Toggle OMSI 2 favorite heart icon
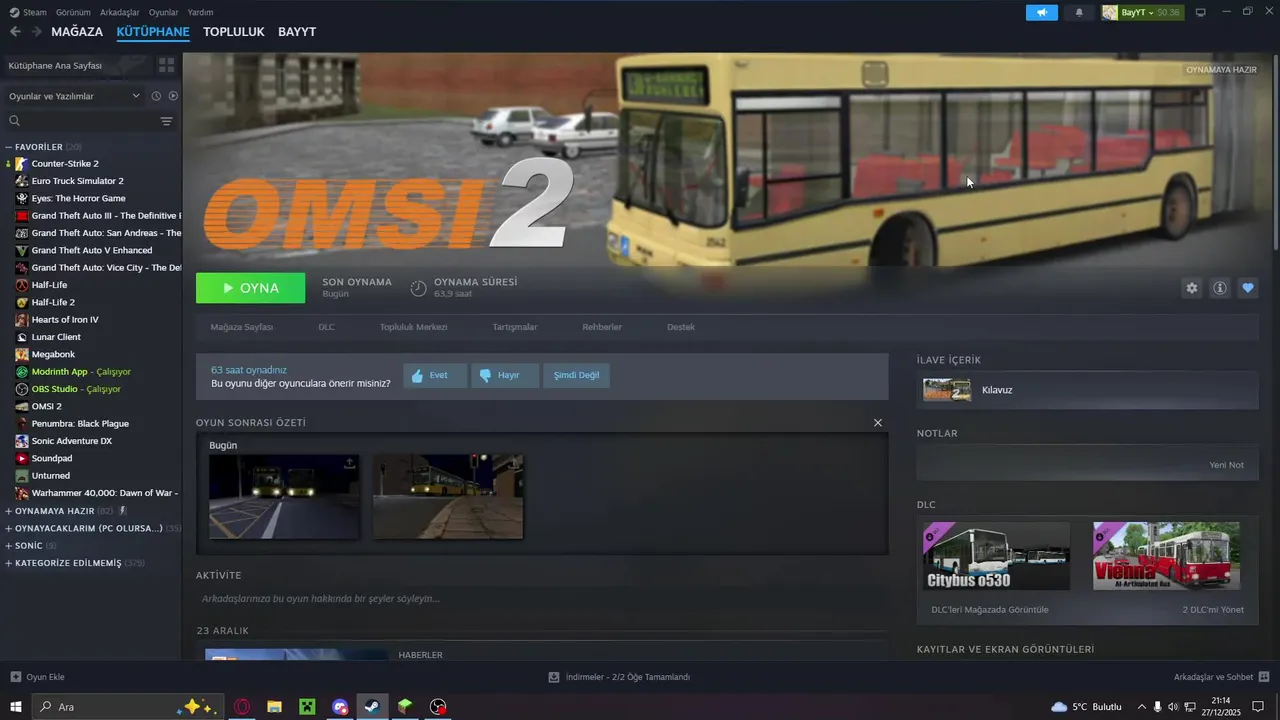 point(1248,288)
